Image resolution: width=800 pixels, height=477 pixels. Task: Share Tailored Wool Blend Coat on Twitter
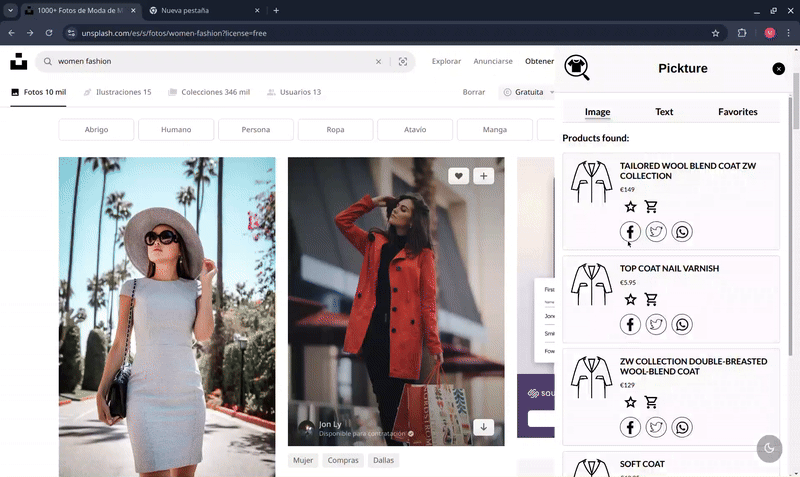(656, 232)
